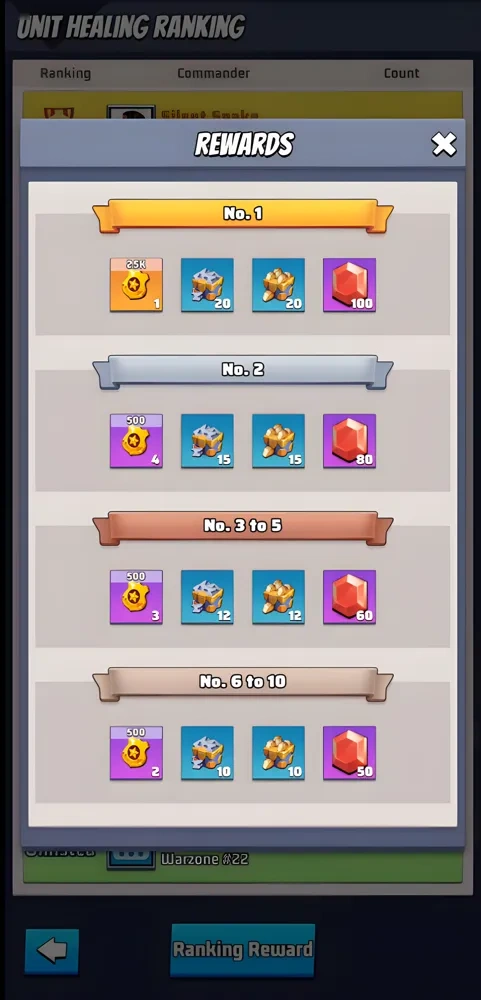Tap the 500 badge reward with count 4
This screenshot has width=481, height=1000.
tap(137, 441)
